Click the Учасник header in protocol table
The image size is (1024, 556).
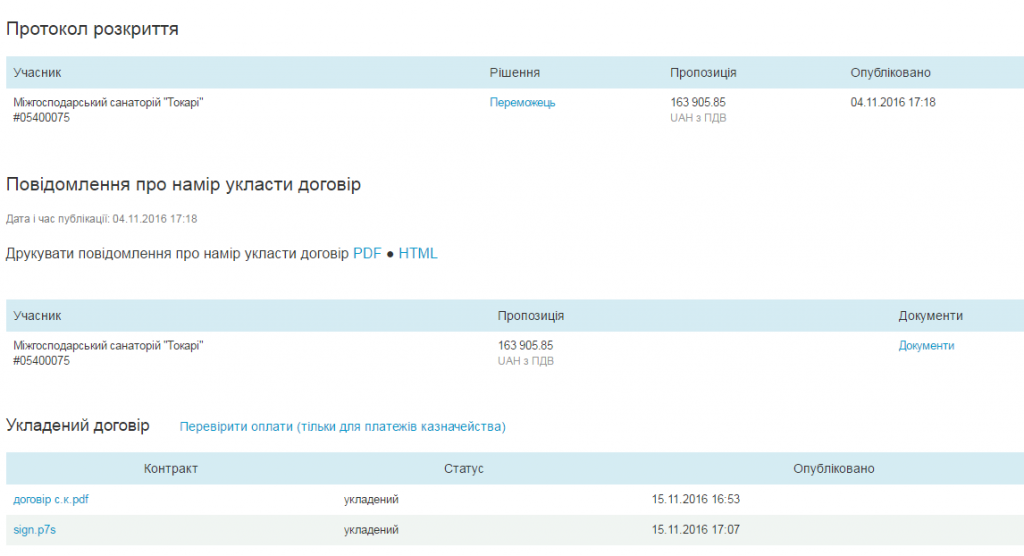click(38, 73)
